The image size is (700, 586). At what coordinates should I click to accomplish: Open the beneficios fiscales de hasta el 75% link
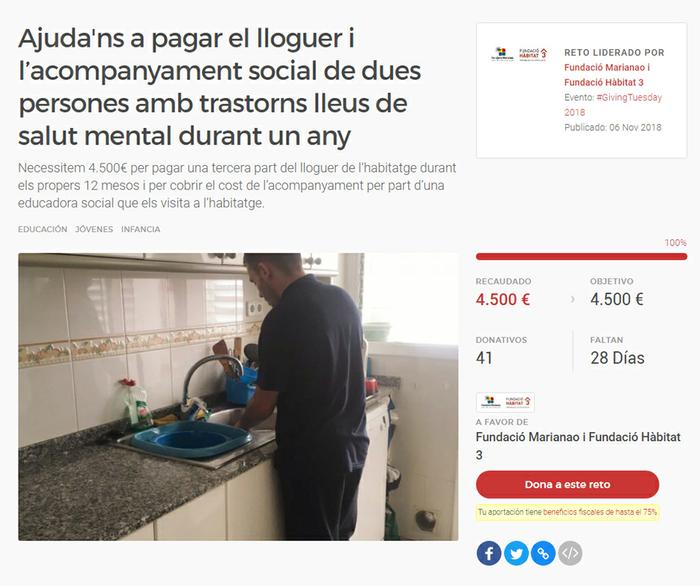click(x=600, y=512)
